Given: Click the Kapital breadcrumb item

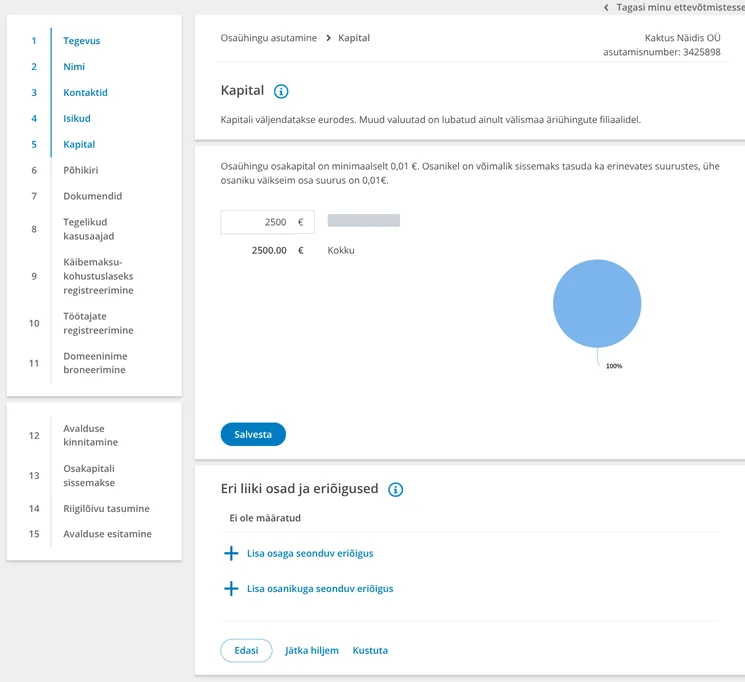Looking at the screenshot, I should (354, 38).
